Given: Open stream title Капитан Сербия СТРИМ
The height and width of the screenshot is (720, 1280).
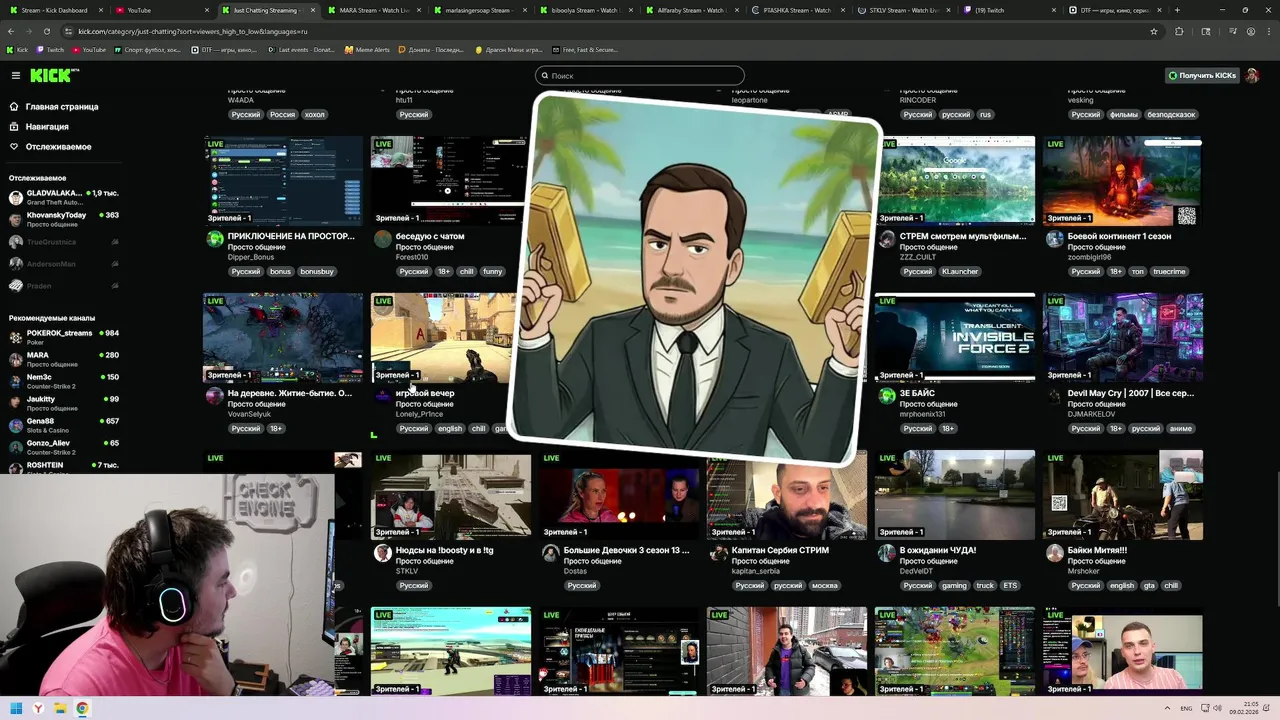Looking at the screenshot, I should (x=780, y=550).
